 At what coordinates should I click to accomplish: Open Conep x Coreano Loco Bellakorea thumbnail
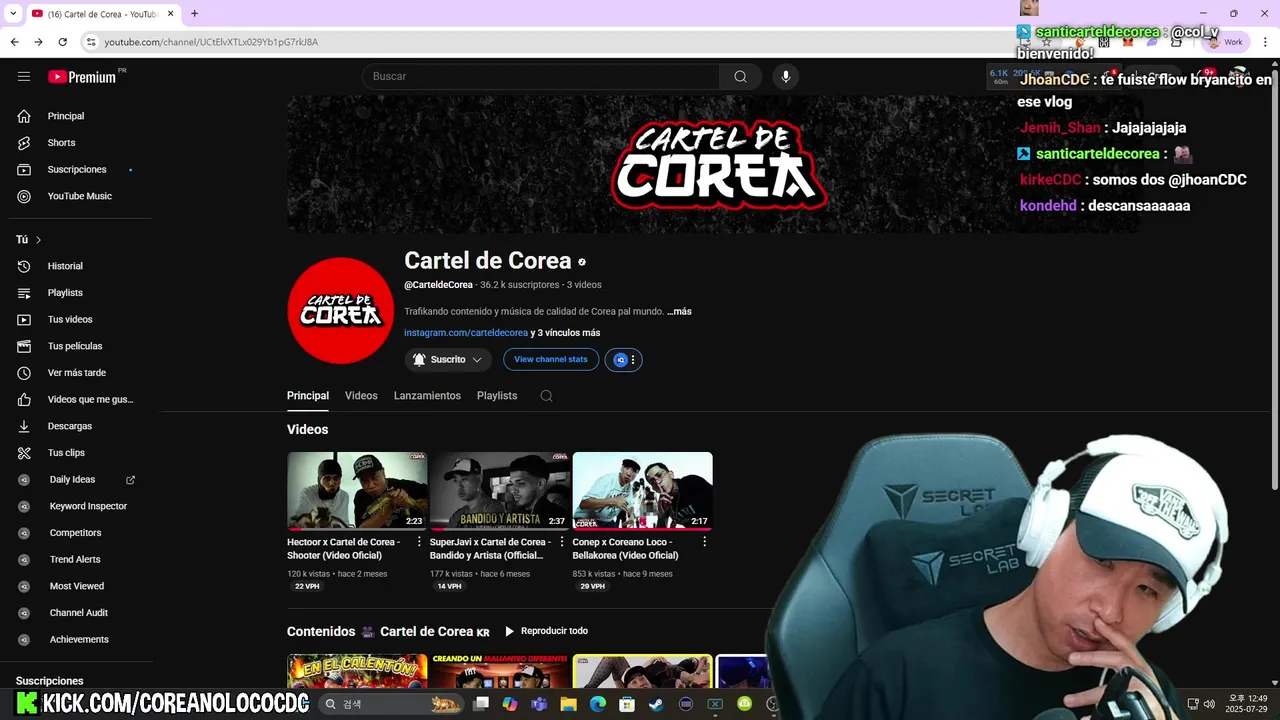coord(642,491)
